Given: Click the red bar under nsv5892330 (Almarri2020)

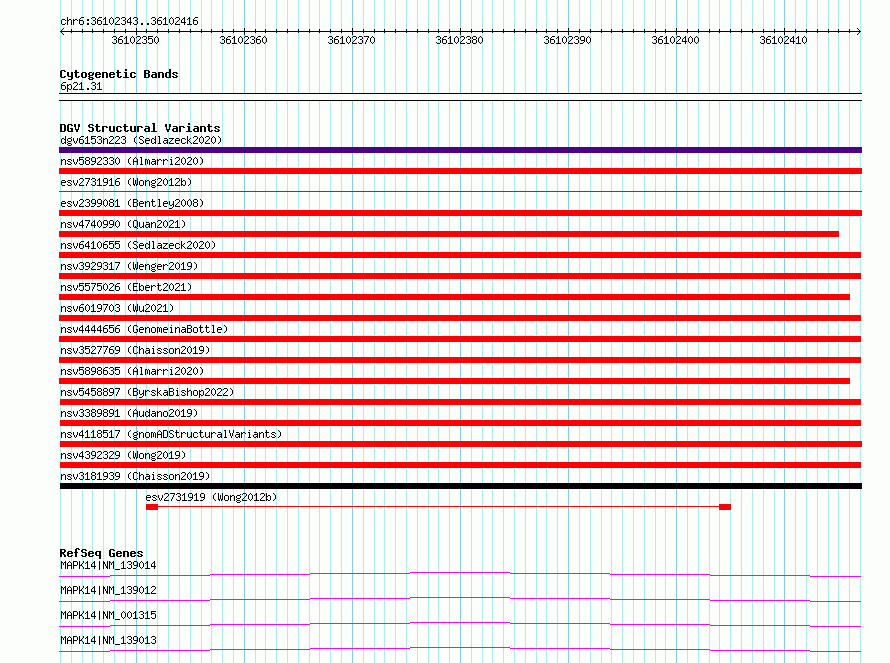Looking at the screenshot, I should [460, 171].
